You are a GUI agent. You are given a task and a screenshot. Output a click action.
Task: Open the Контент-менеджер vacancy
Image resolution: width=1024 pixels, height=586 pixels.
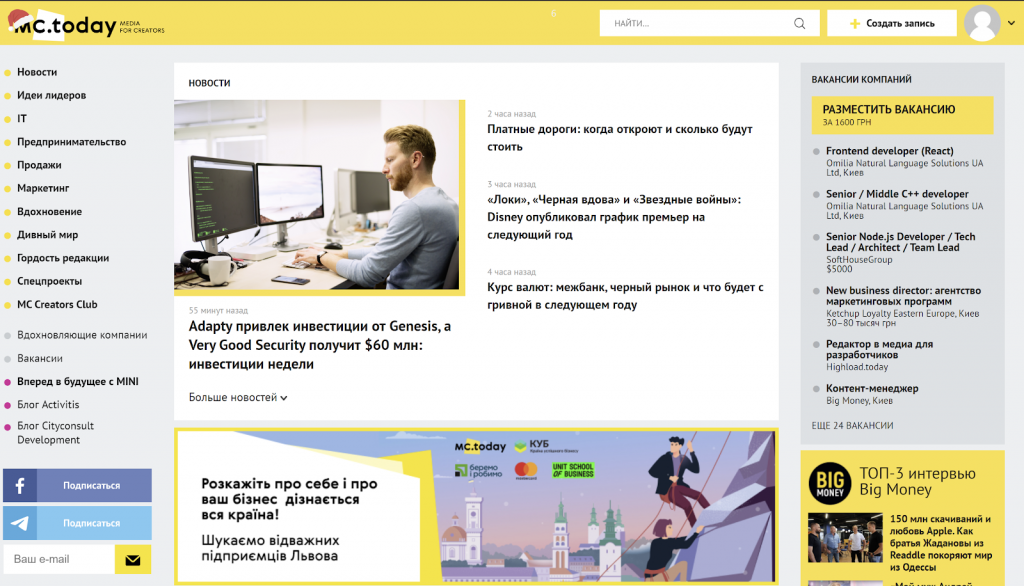pos(872,389)
